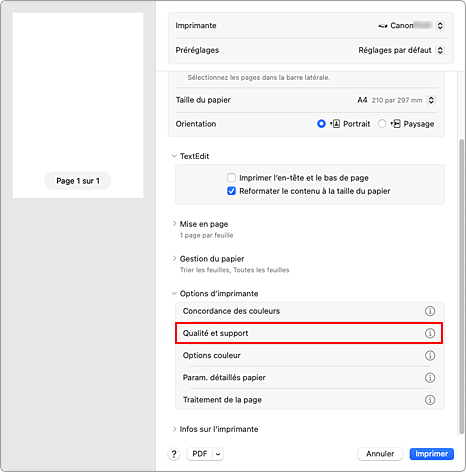The width and height of the screenshot is (466, 472).
Task: Collapse the Options d'imprimante section
Action: 174,293
